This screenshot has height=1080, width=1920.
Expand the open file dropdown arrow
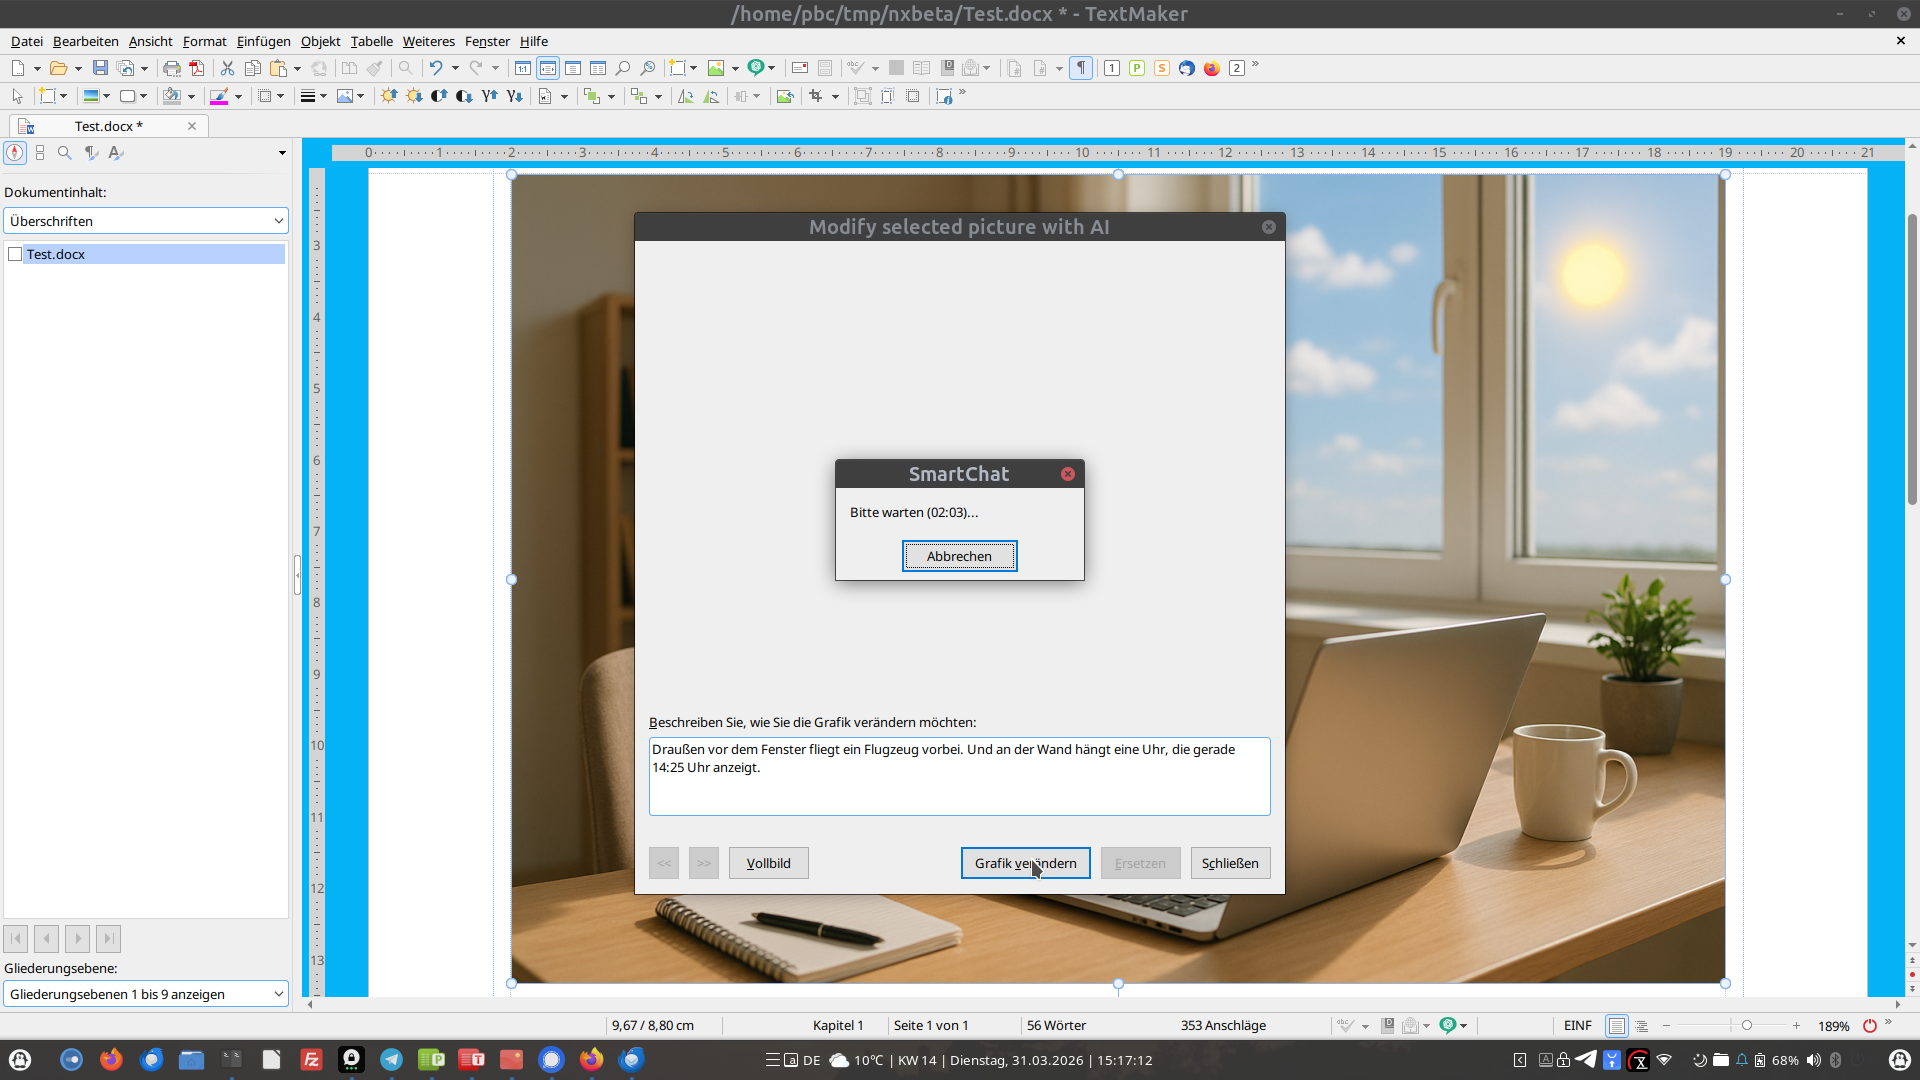click(77, 68)
